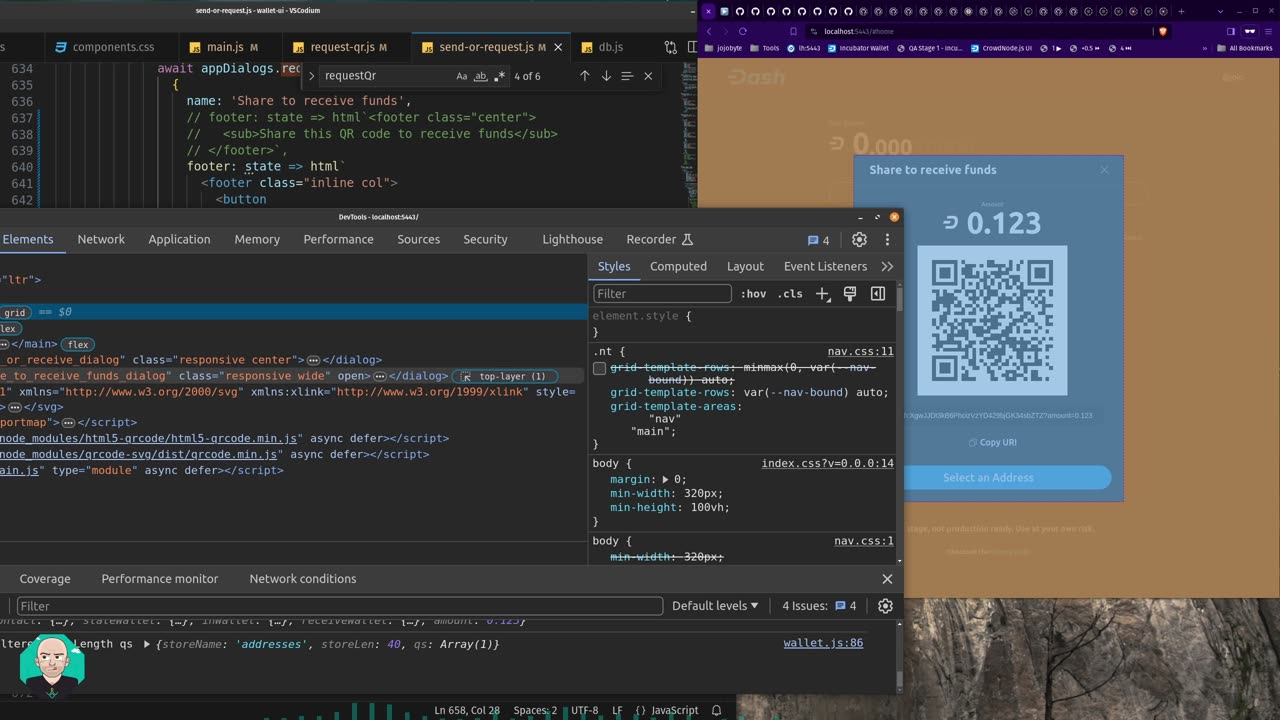Open DevTools settings gear
Viewport: 1280px width, 720px height.
tap(859, 239)
